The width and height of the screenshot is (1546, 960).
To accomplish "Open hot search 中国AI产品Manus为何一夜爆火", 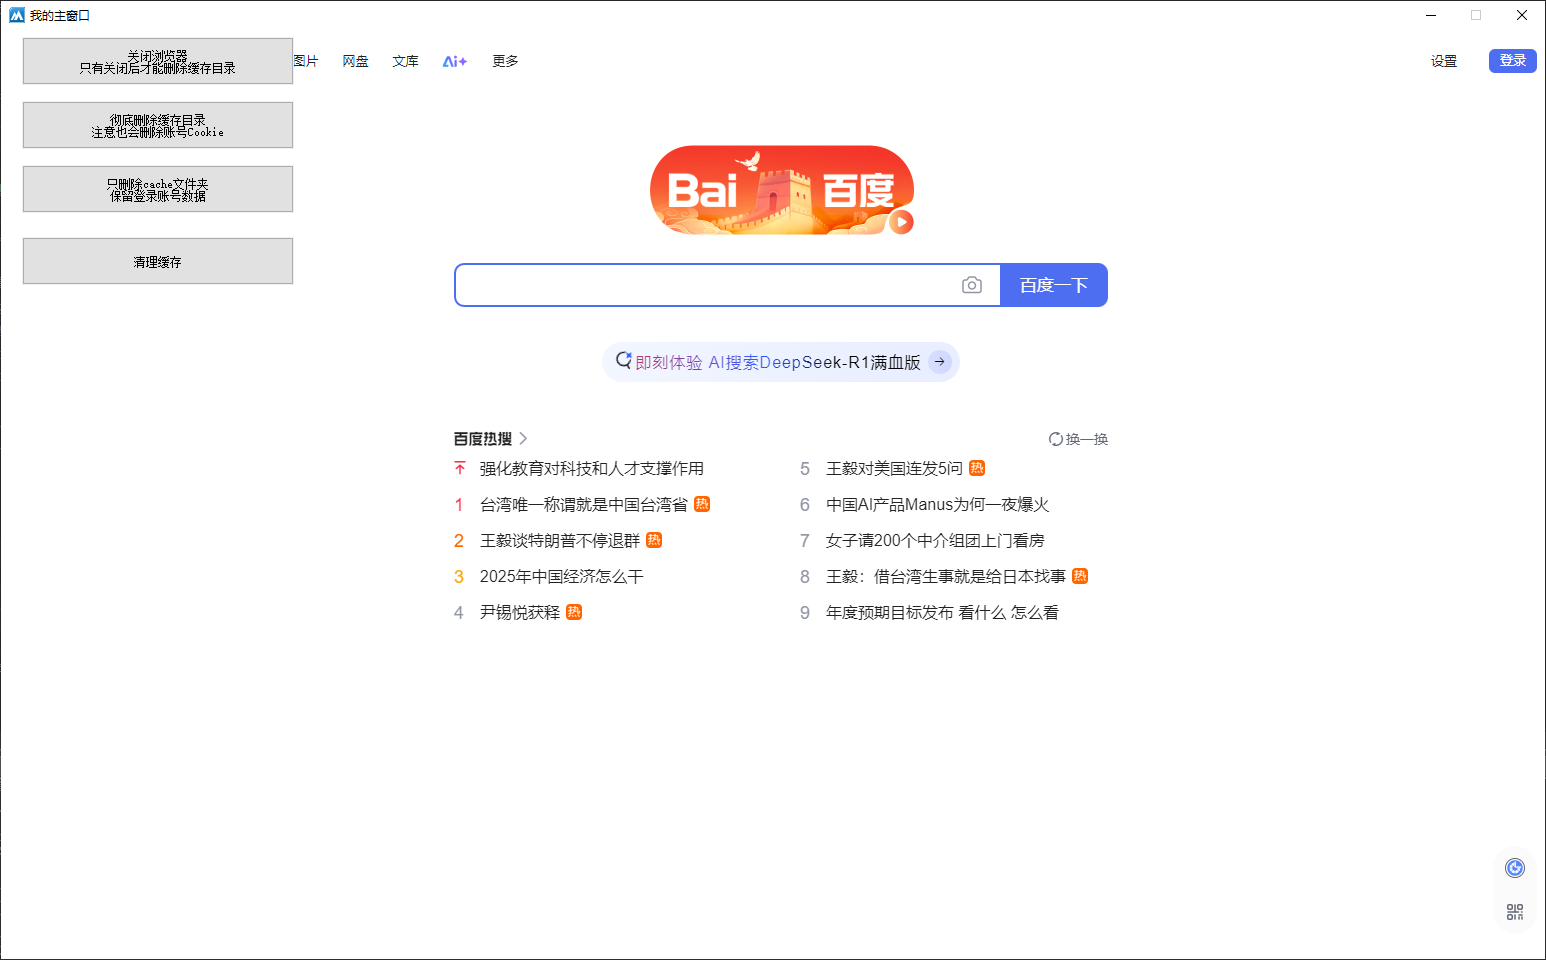I will [938, 504].
